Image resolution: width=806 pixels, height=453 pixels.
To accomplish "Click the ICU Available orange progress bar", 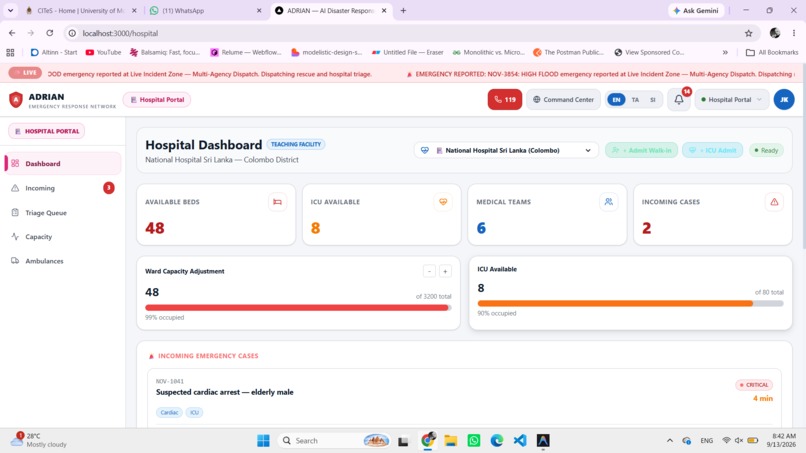I will click(630, 304).
